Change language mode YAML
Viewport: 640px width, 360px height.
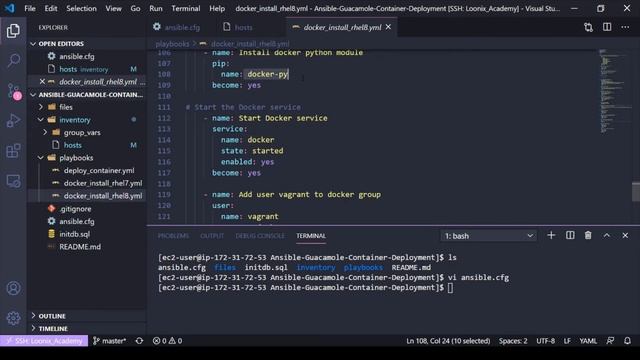(588, 341)
